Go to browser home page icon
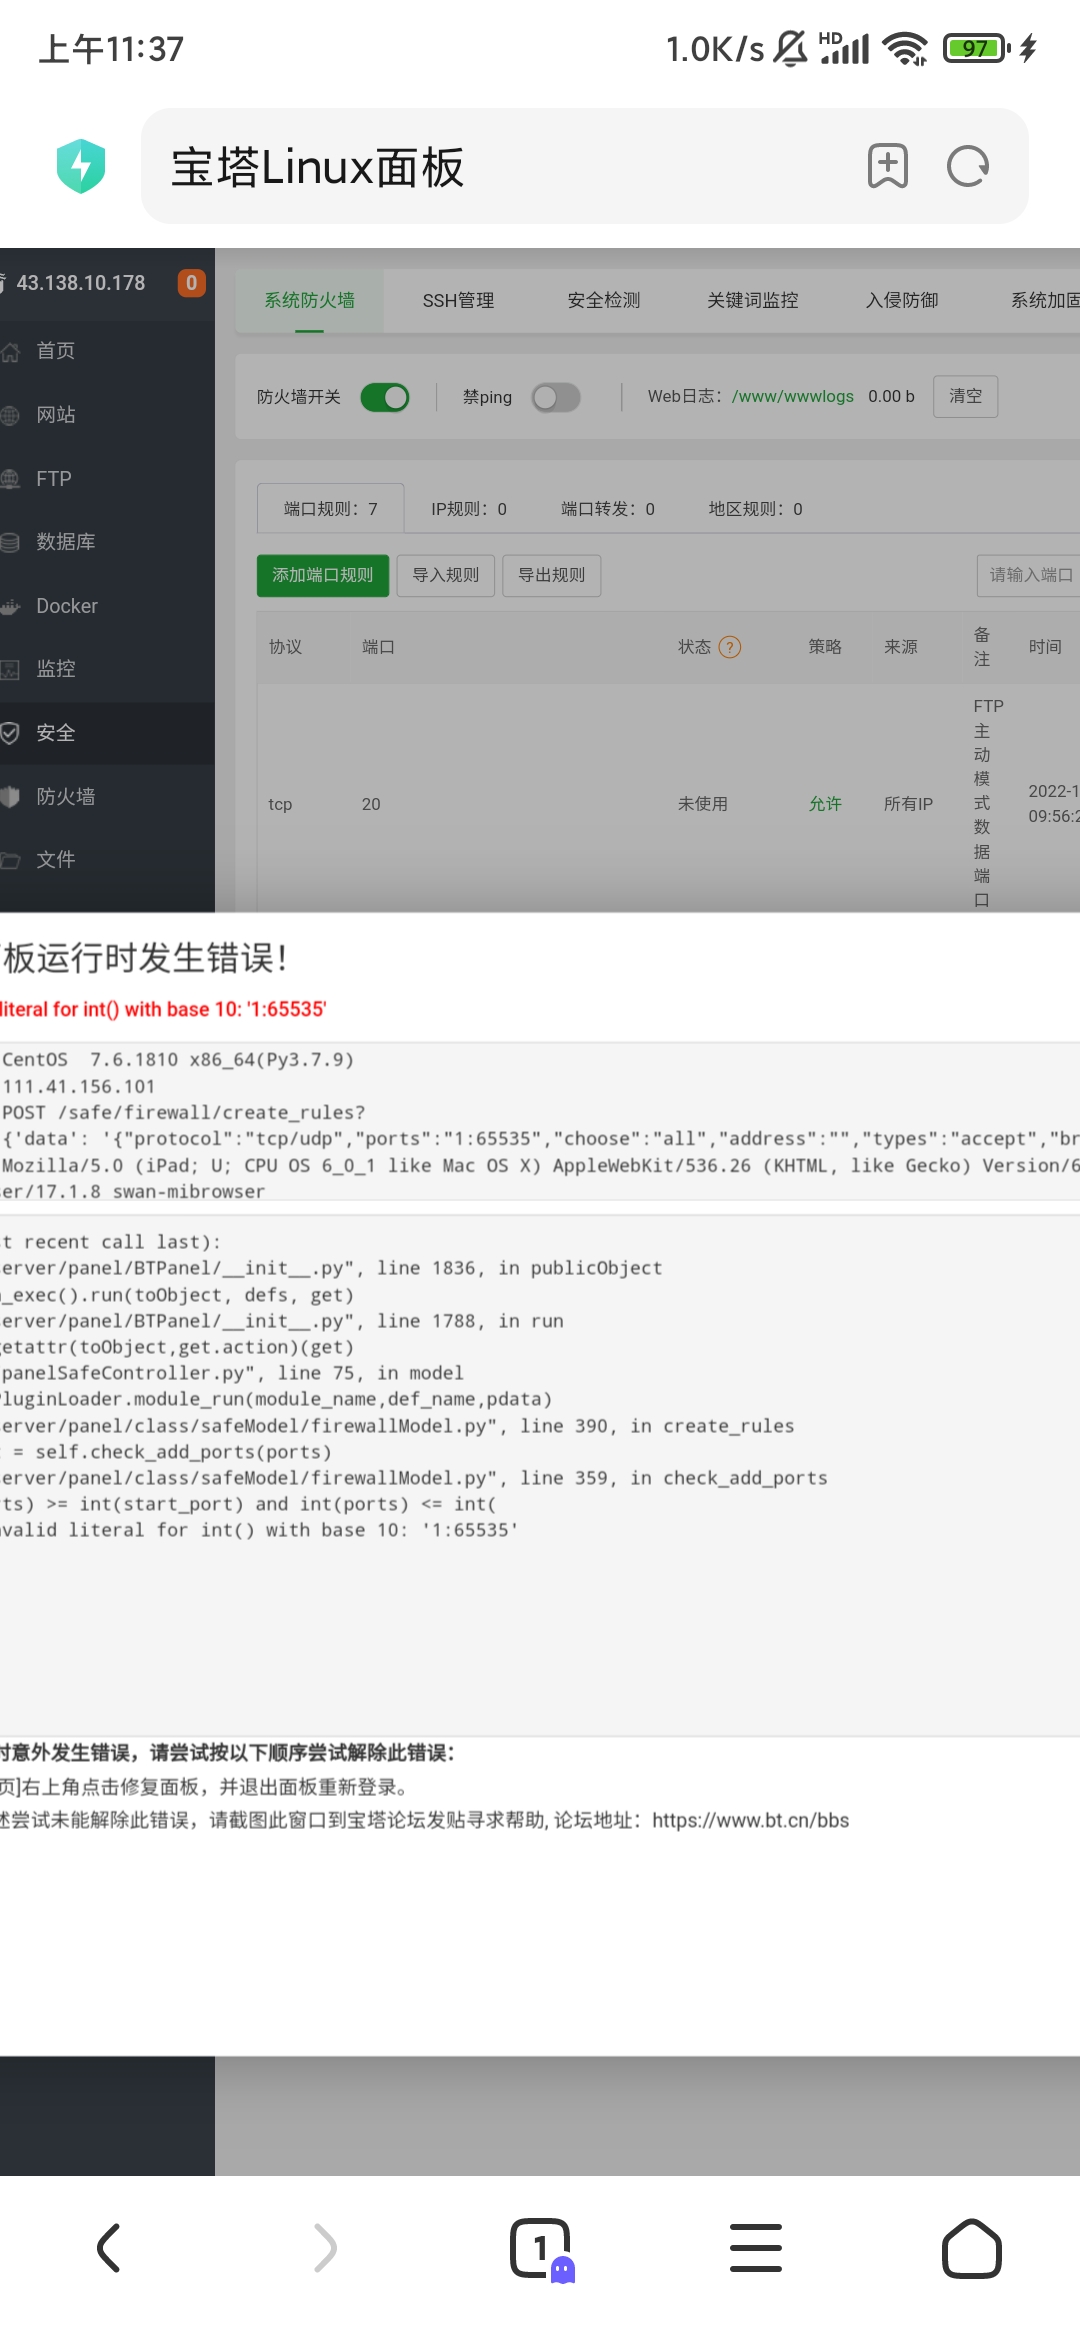This screenshot has width=1080, height=2340. [971, 2249]
